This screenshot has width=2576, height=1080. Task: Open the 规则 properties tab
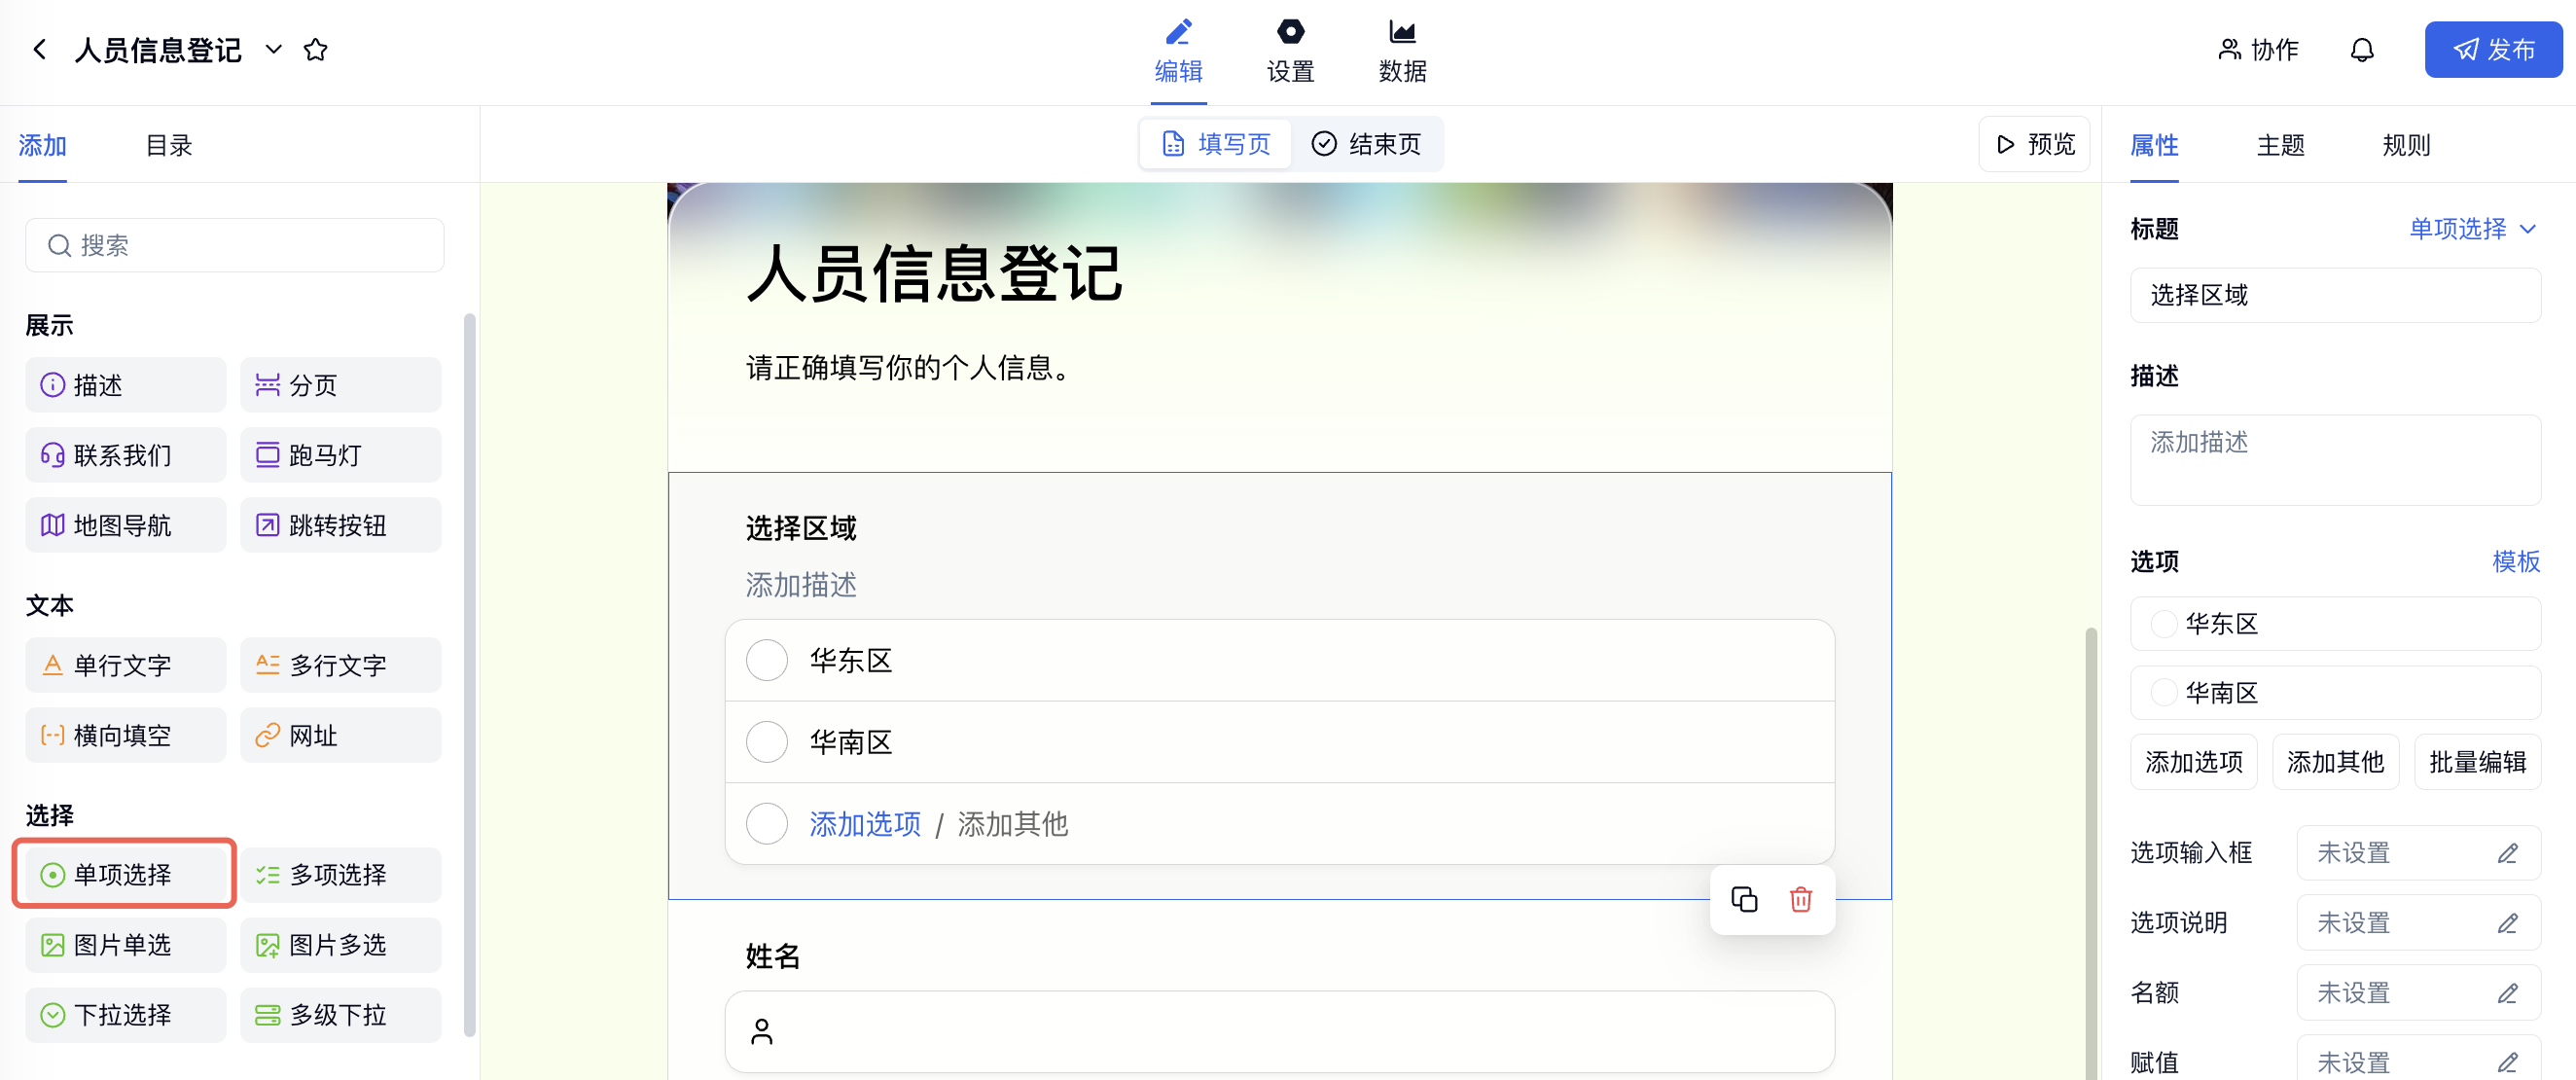pyautogui.click(x=2406, y=145)
